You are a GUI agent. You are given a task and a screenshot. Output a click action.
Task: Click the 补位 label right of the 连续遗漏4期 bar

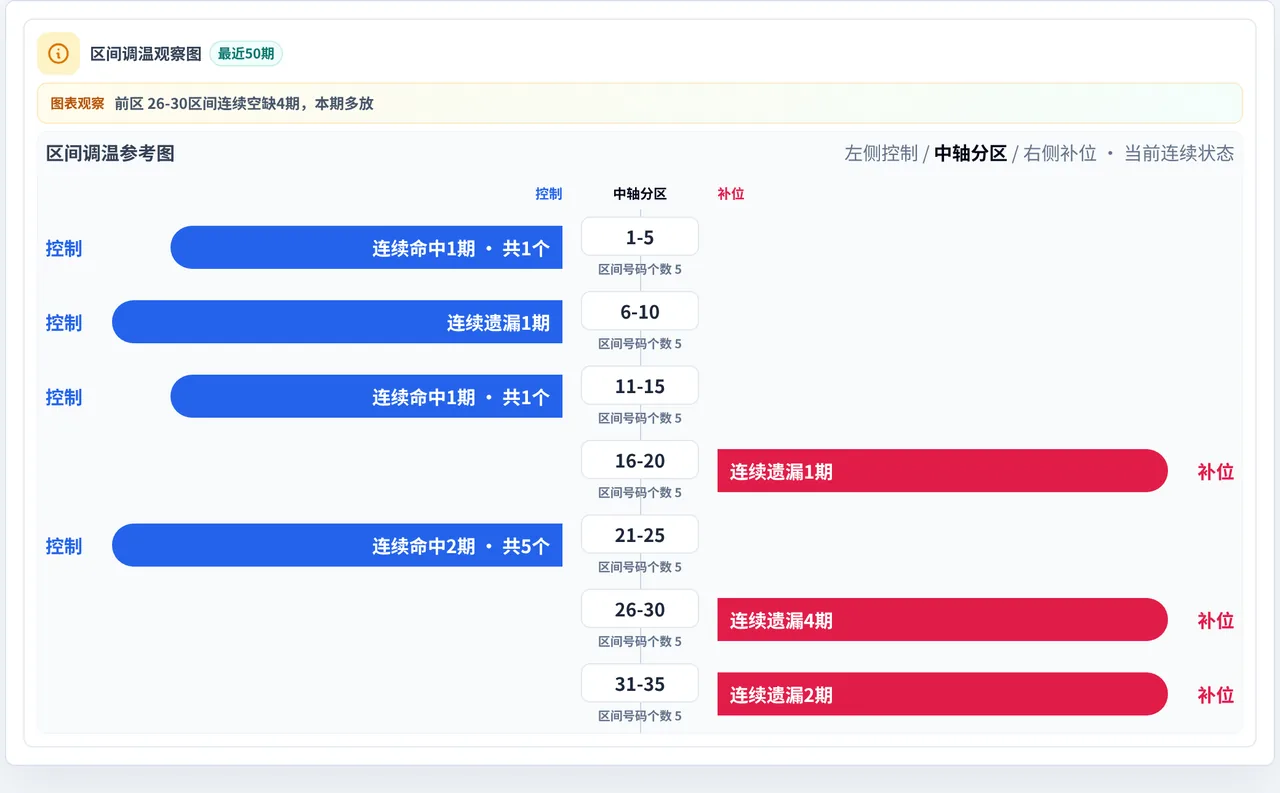pyautogui.click(x=1216, y=620)
